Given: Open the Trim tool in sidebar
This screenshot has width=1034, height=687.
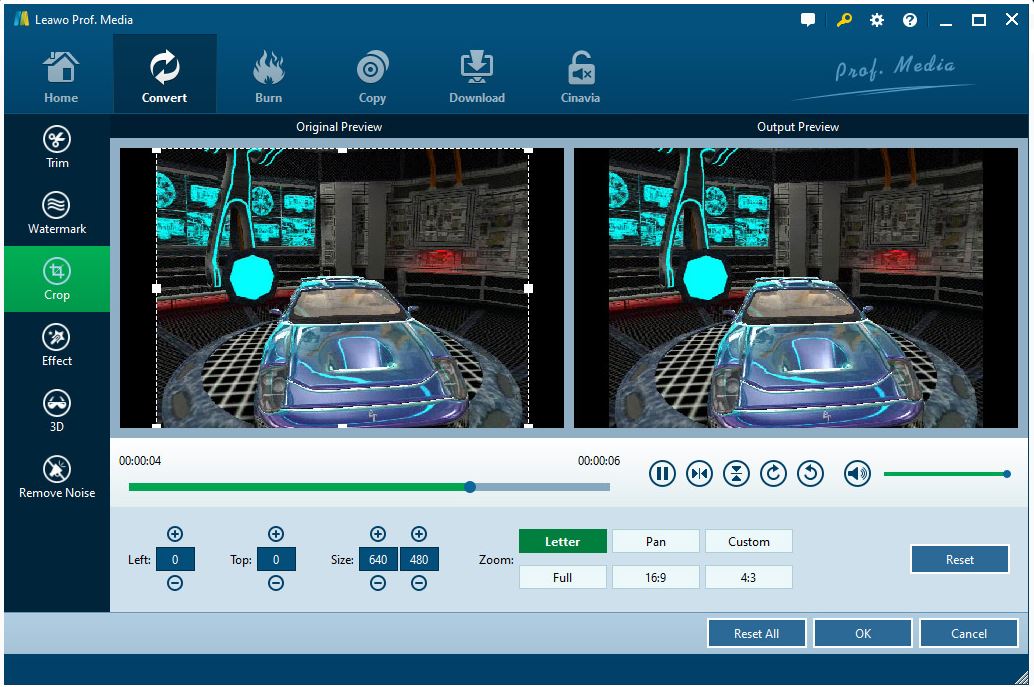Looking at the screenshot, I should coord(57,148).
